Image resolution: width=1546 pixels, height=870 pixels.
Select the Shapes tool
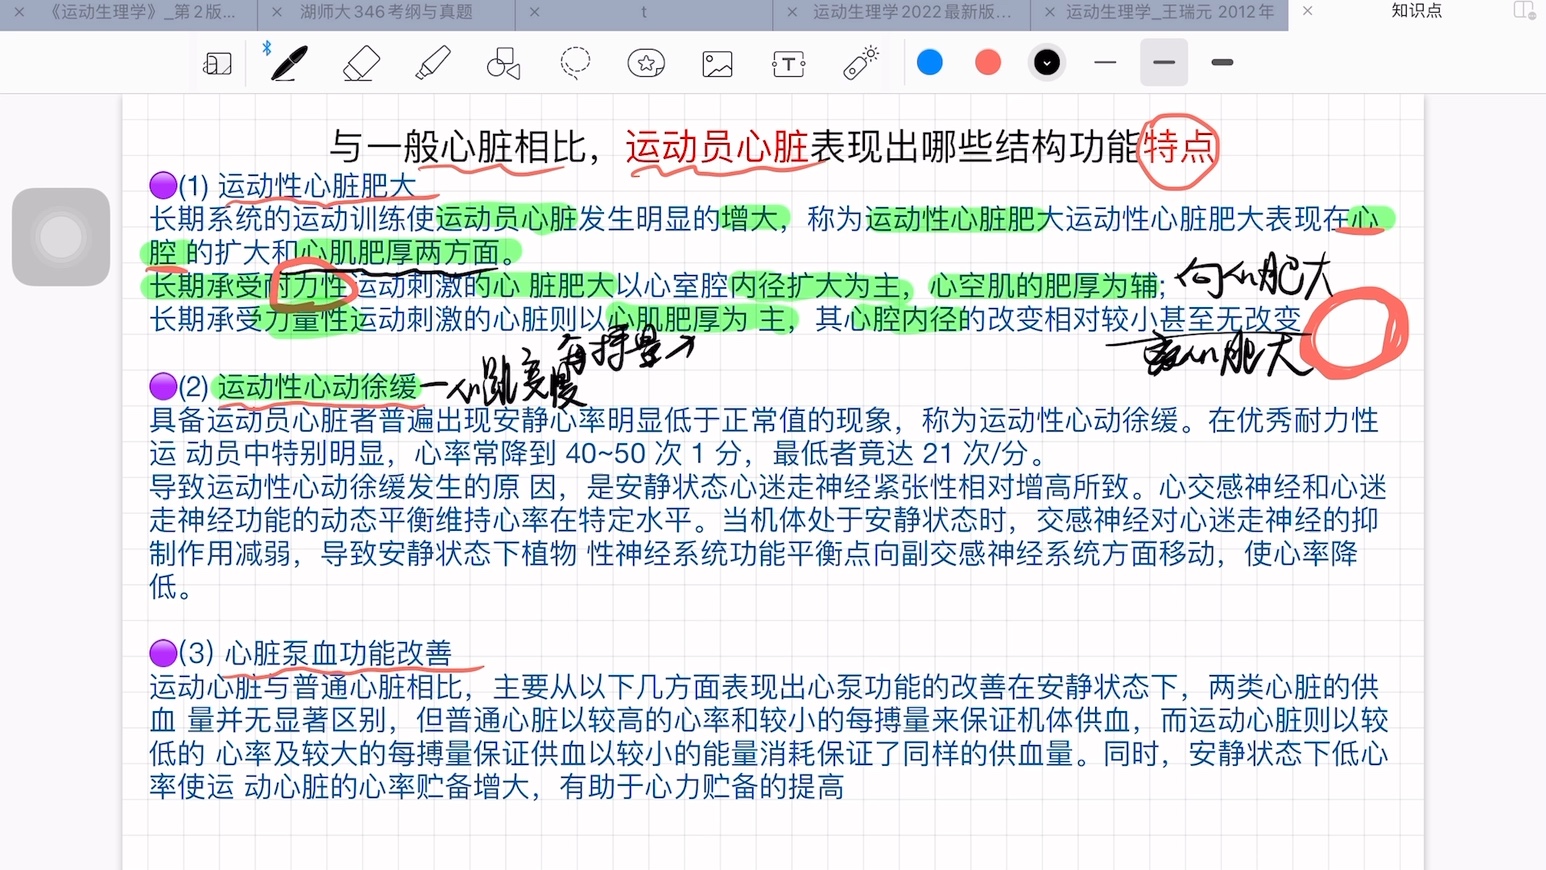pos(503,63)
